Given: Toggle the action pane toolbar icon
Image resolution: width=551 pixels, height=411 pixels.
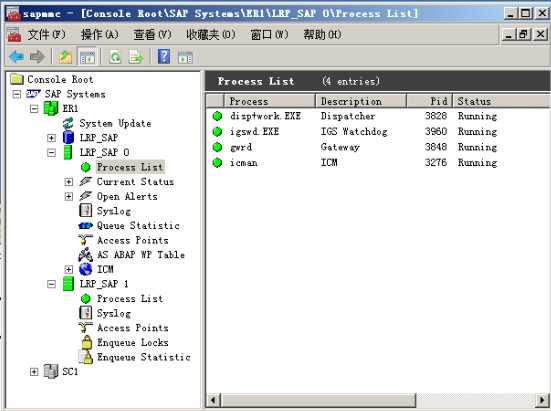Looking at the screenshot, I should [x=185, y=57].
